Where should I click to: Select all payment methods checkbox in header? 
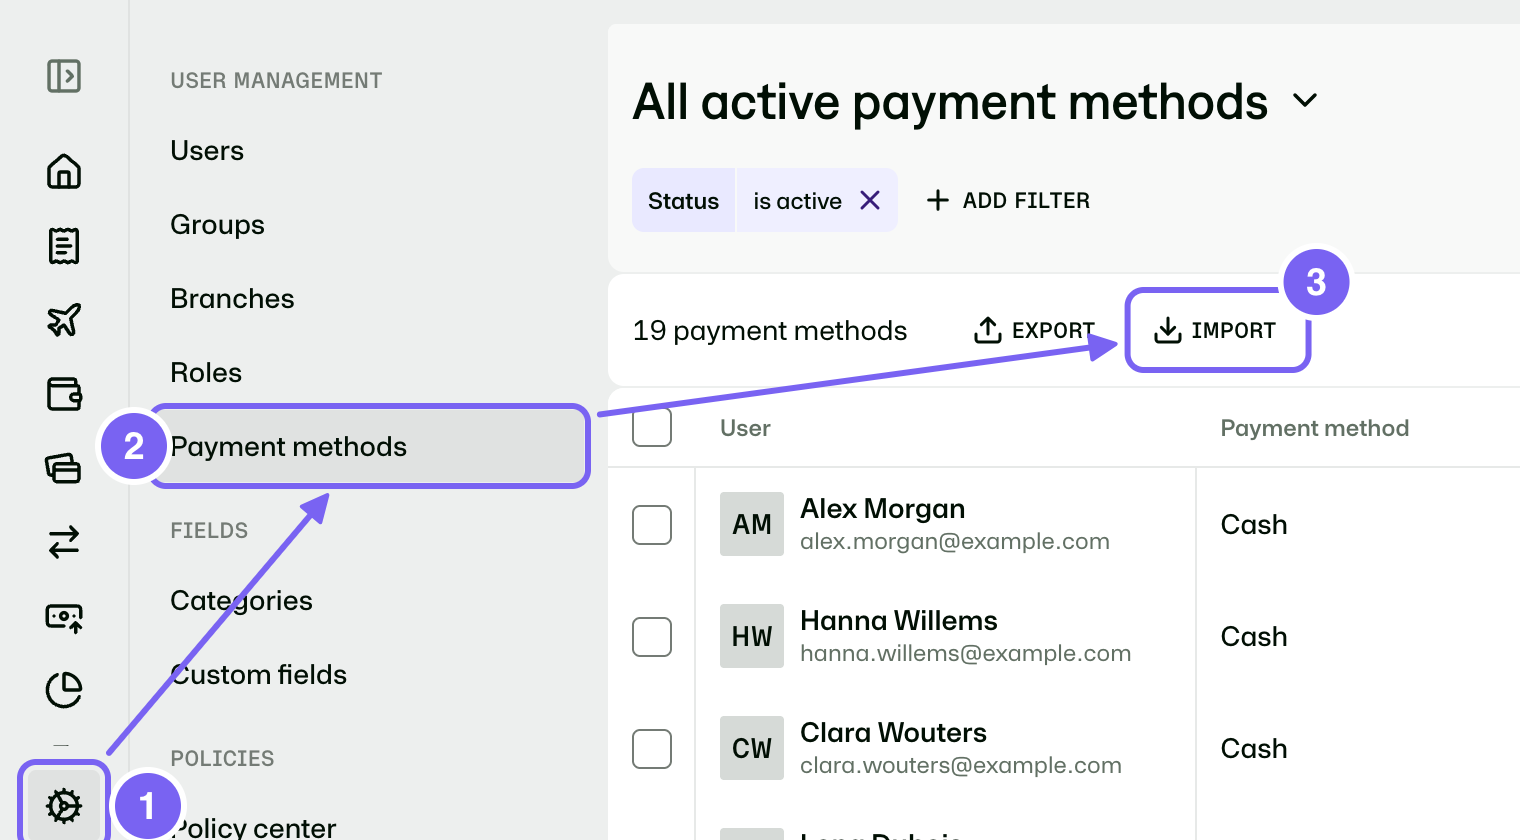[652, 427]
